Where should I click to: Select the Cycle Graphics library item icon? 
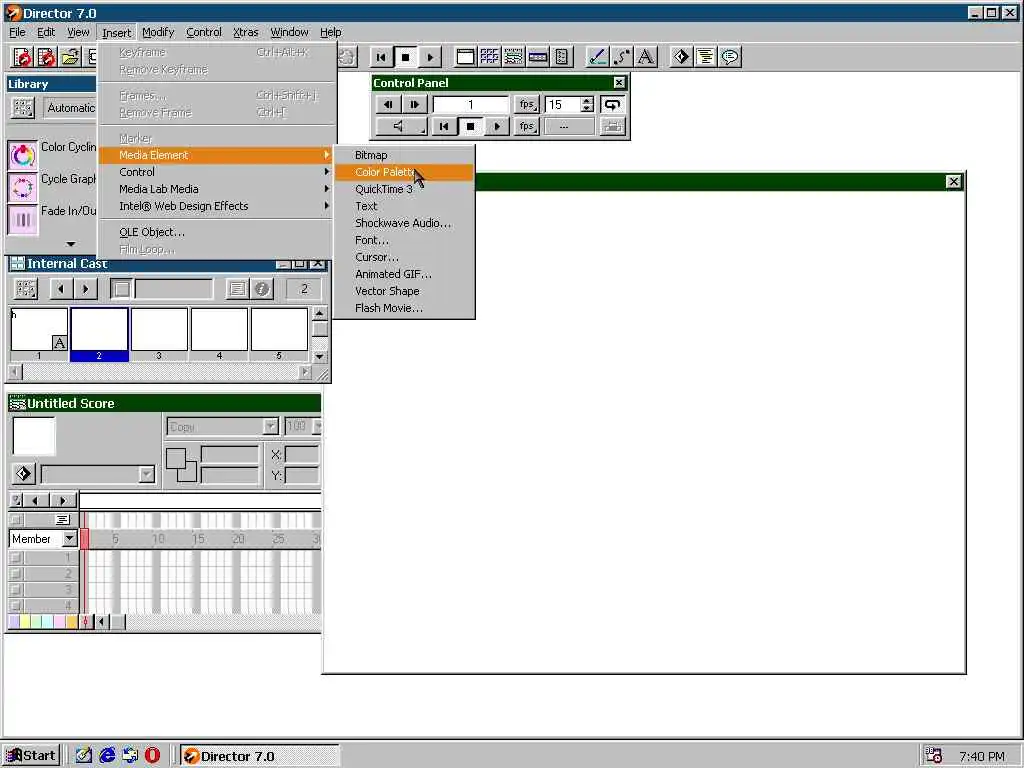[x=23, y=187]
